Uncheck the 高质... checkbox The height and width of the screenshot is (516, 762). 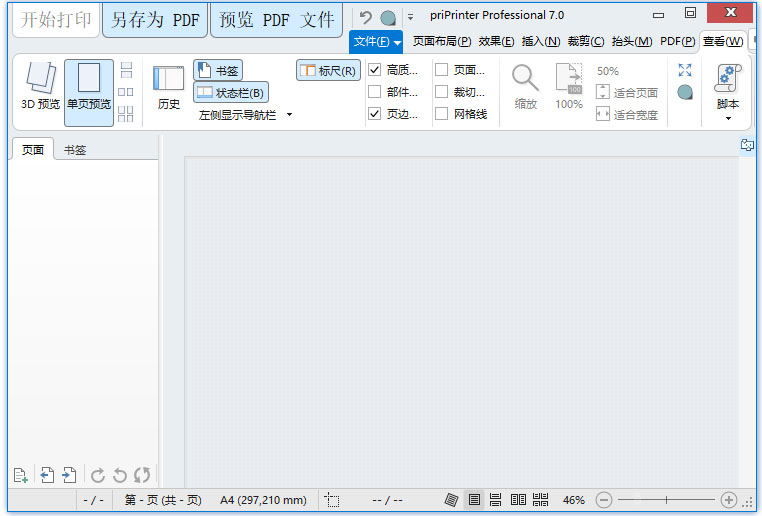[375, 70]
